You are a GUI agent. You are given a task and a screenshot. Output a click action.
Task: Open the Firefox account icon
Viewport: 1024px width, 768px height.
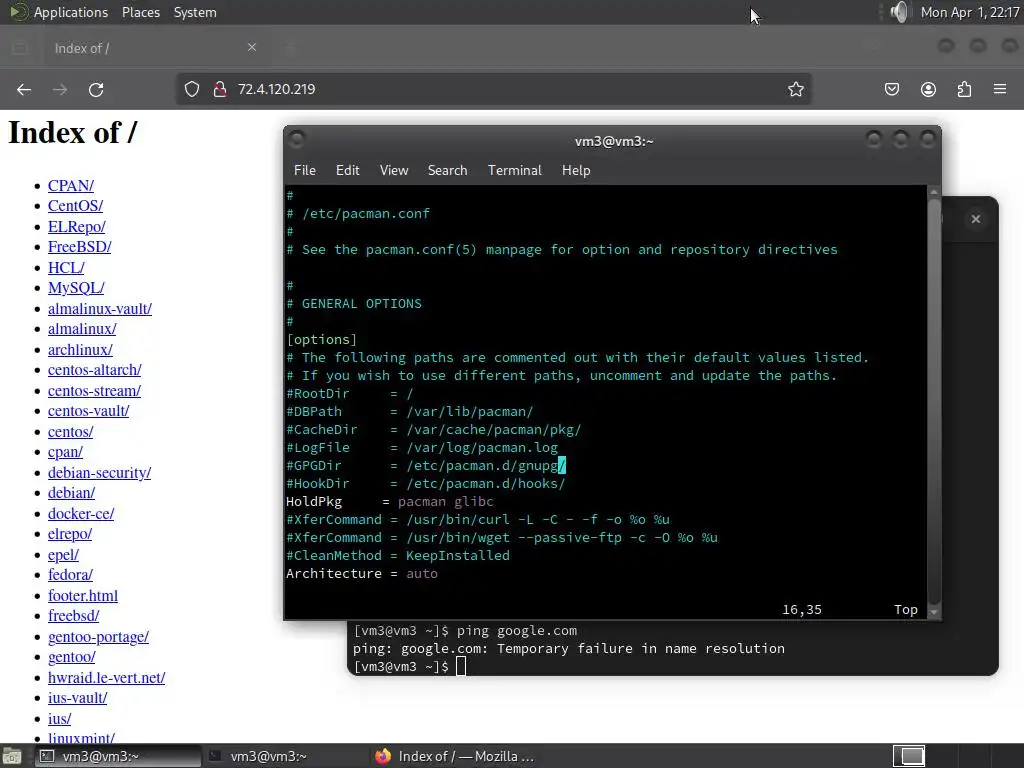[928, 89]
